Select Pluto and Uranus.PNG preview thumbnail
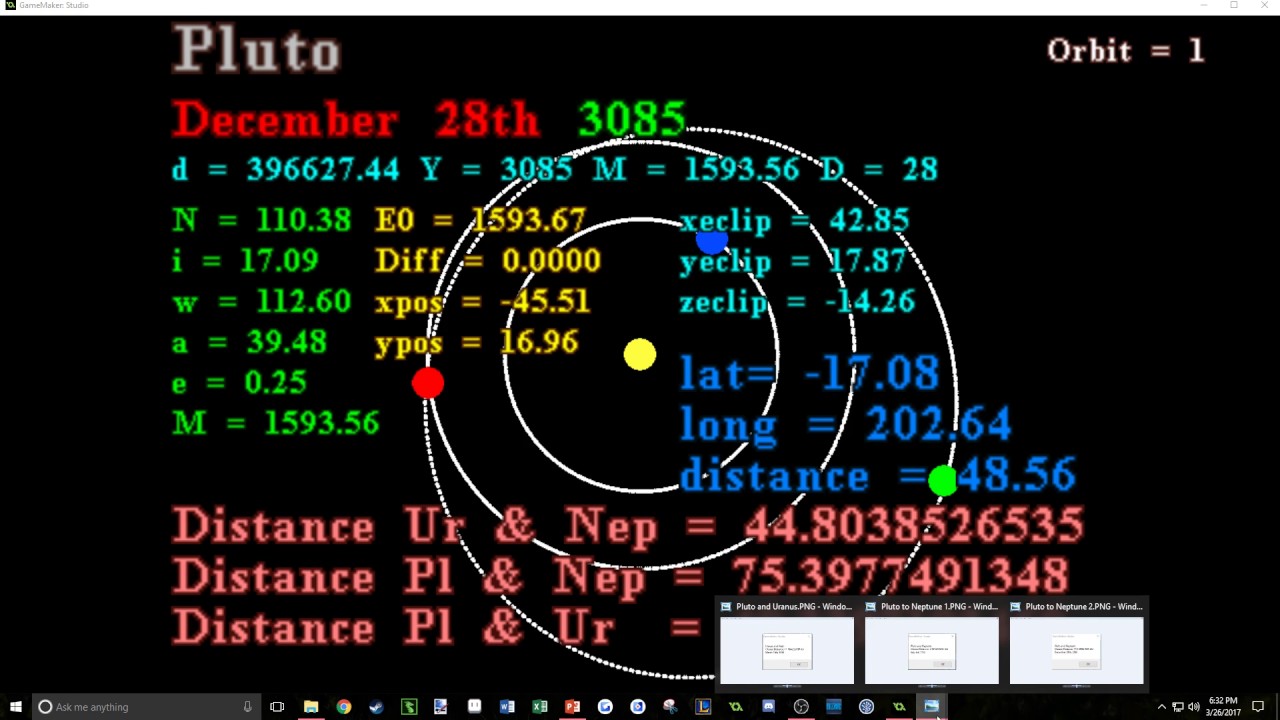This screenshot has height=720, width=1280. [787, 651]
